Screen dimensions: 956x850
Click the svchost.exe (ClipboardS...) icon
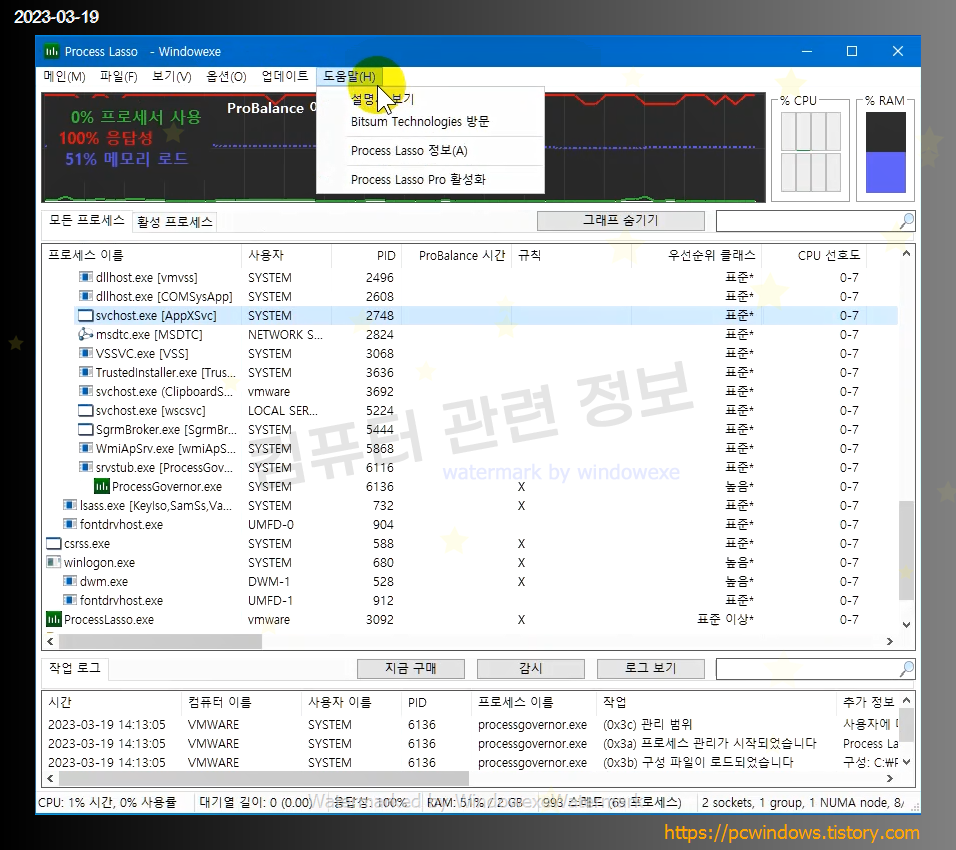[x=85, y=391]
